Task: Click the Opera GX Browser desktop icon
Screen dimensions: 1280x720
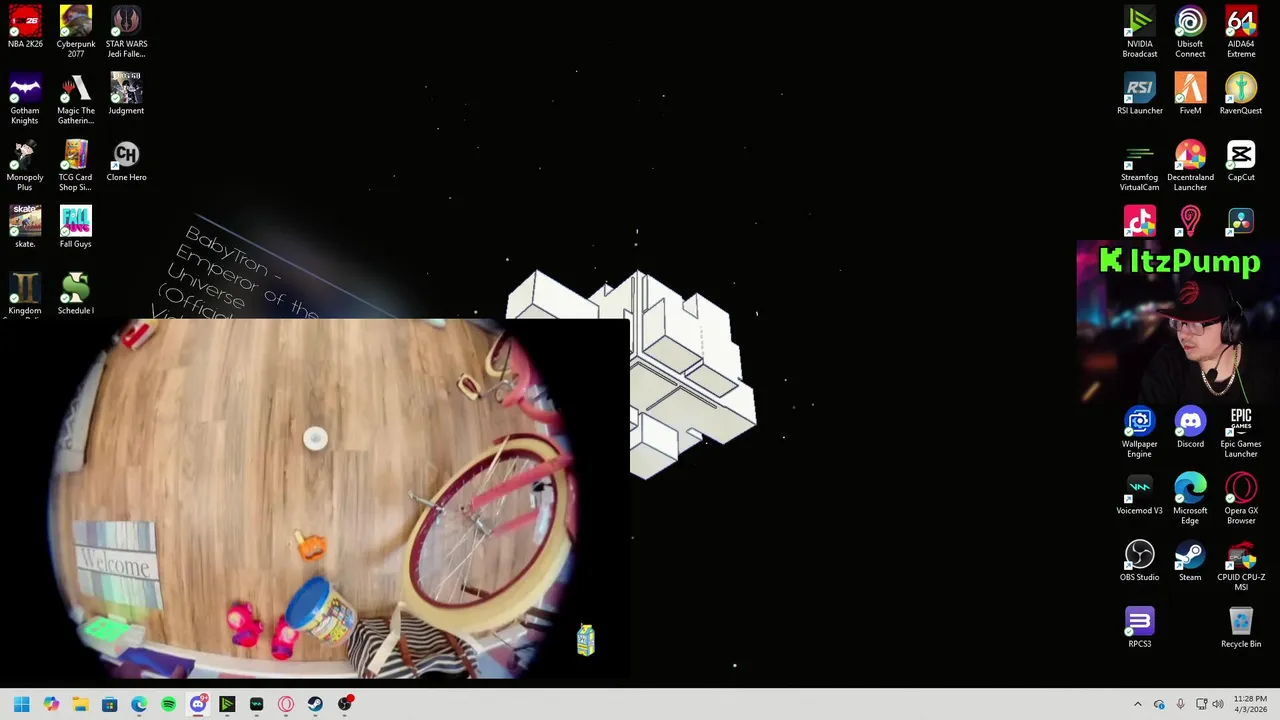Action: point(1241,499)
